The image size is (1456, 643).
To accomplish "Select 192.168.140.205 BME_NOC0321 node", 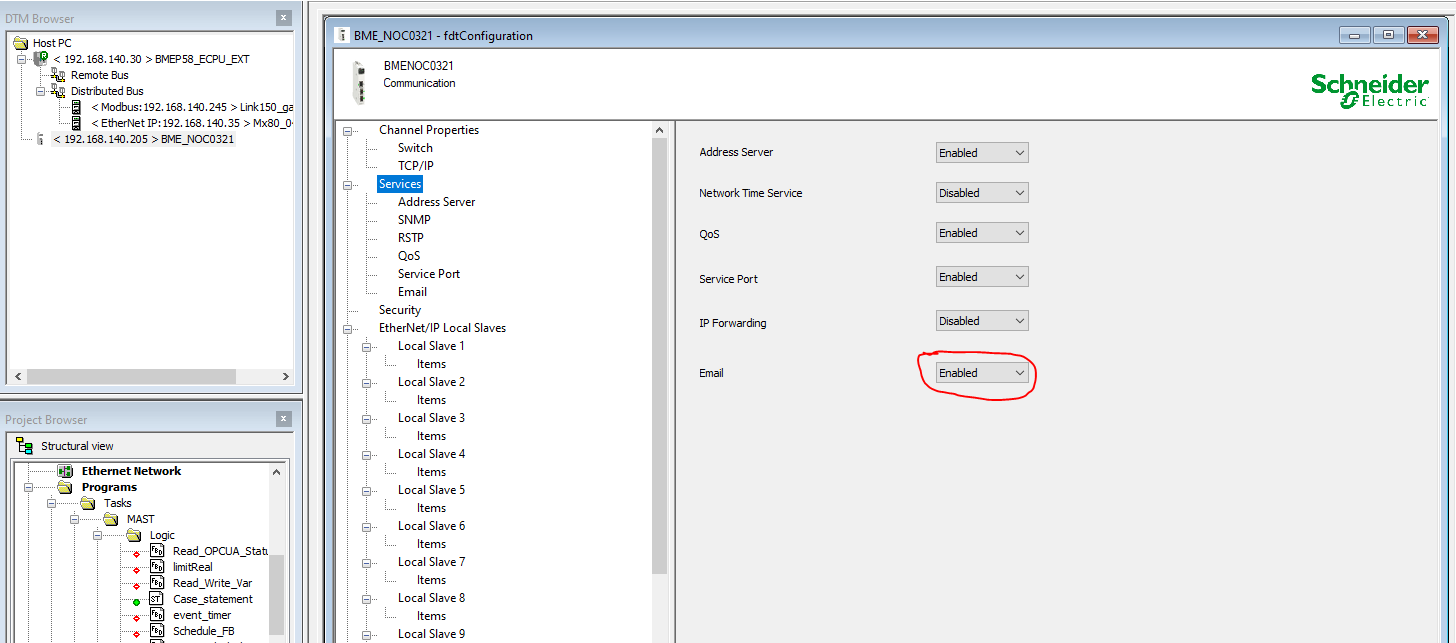I will [x=144, y=139].
